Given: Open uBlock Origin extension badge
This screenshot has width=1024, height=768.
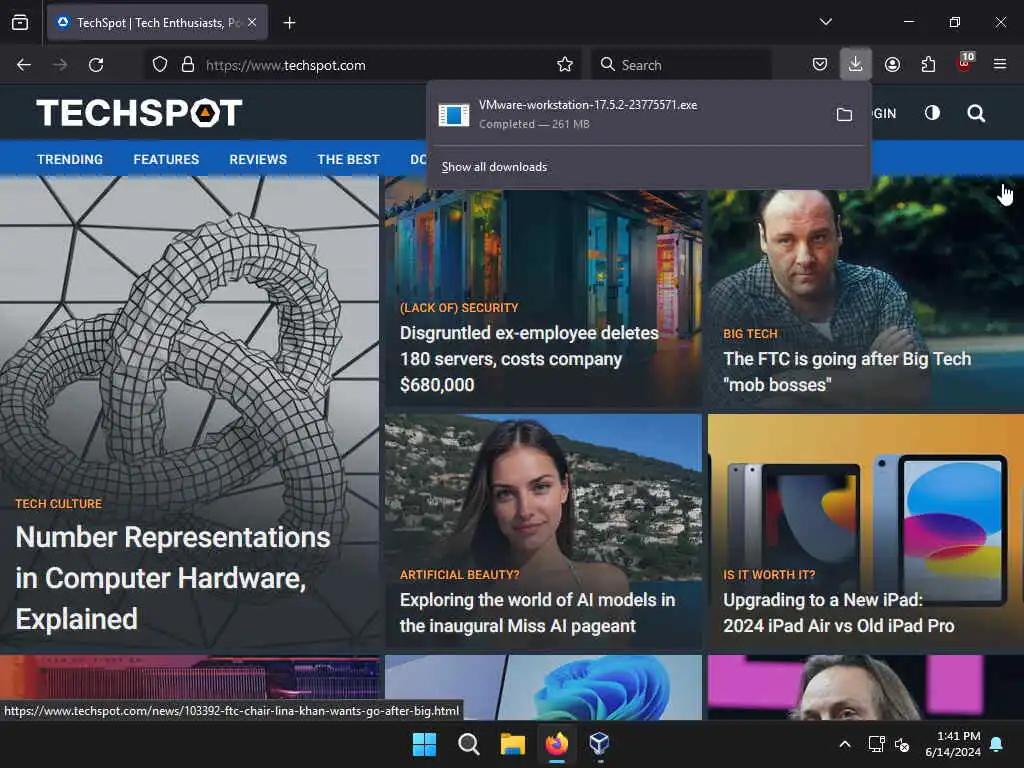Looking at the screenshot, I should point(964,63).
